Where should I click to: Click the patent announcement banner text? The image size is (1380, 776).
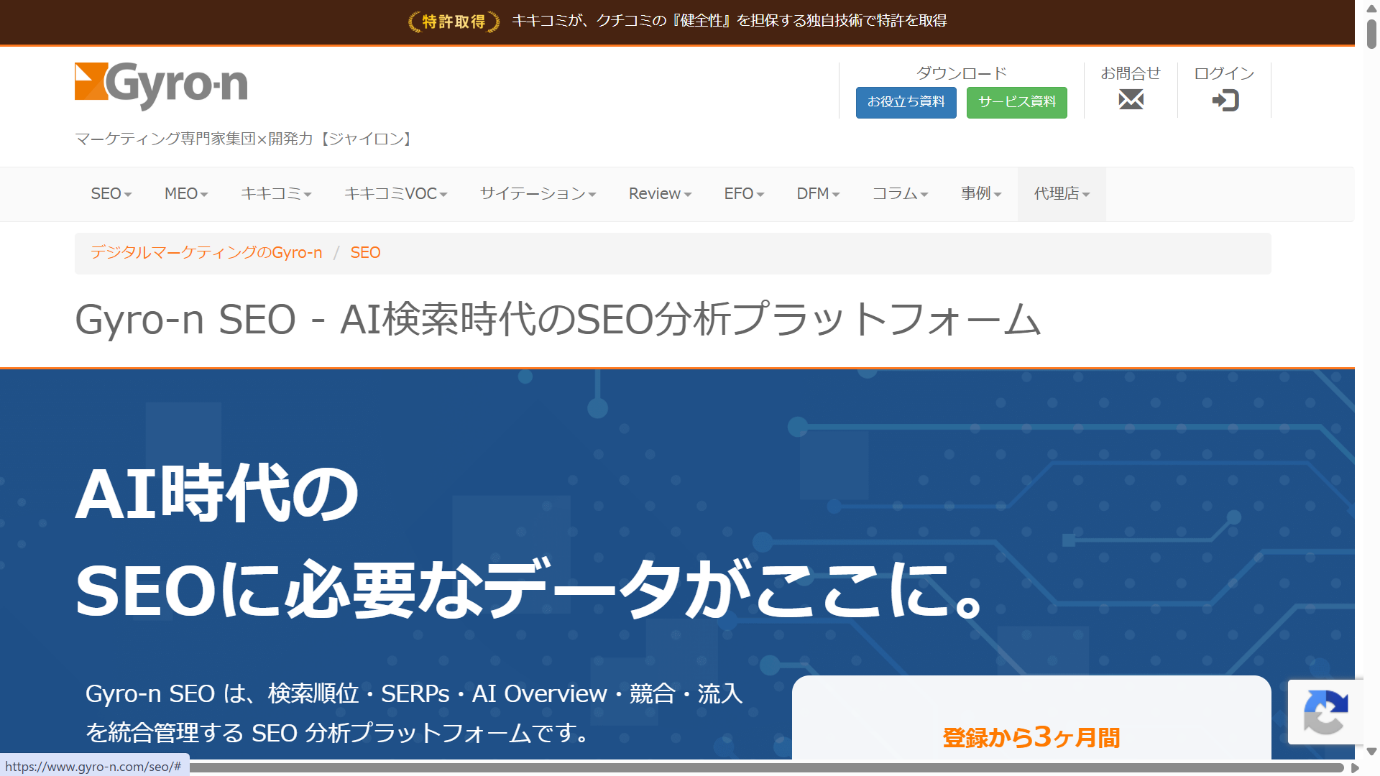[729, 21]
